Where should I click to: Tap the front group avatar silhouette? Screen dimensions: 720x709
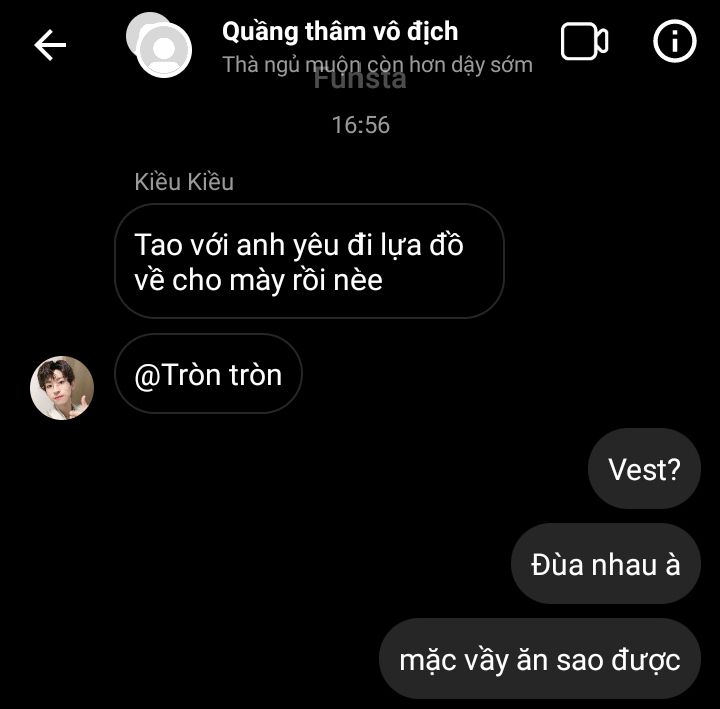coord(164,49)
